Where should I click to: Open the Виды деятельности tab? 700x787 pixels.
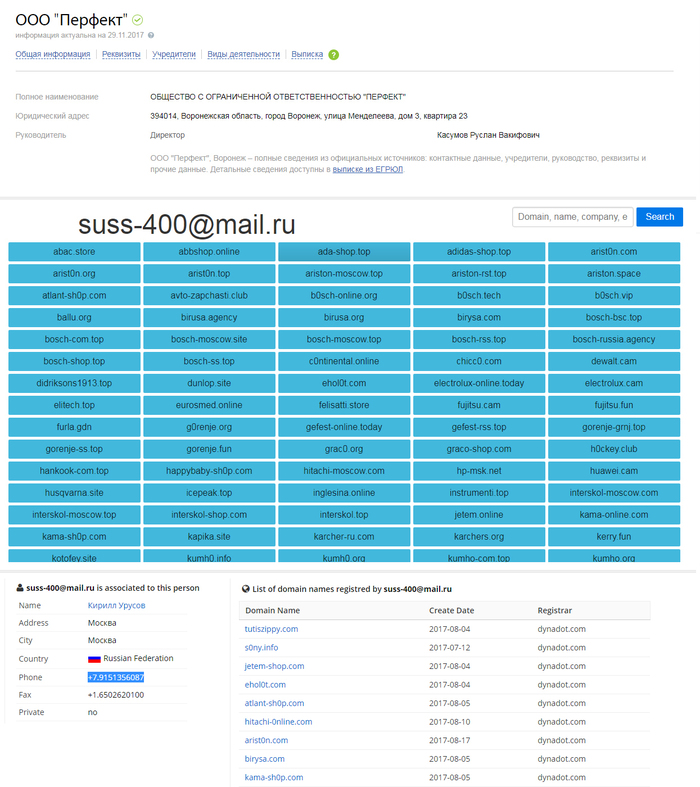pyautogui.click(x=243, y=54)
